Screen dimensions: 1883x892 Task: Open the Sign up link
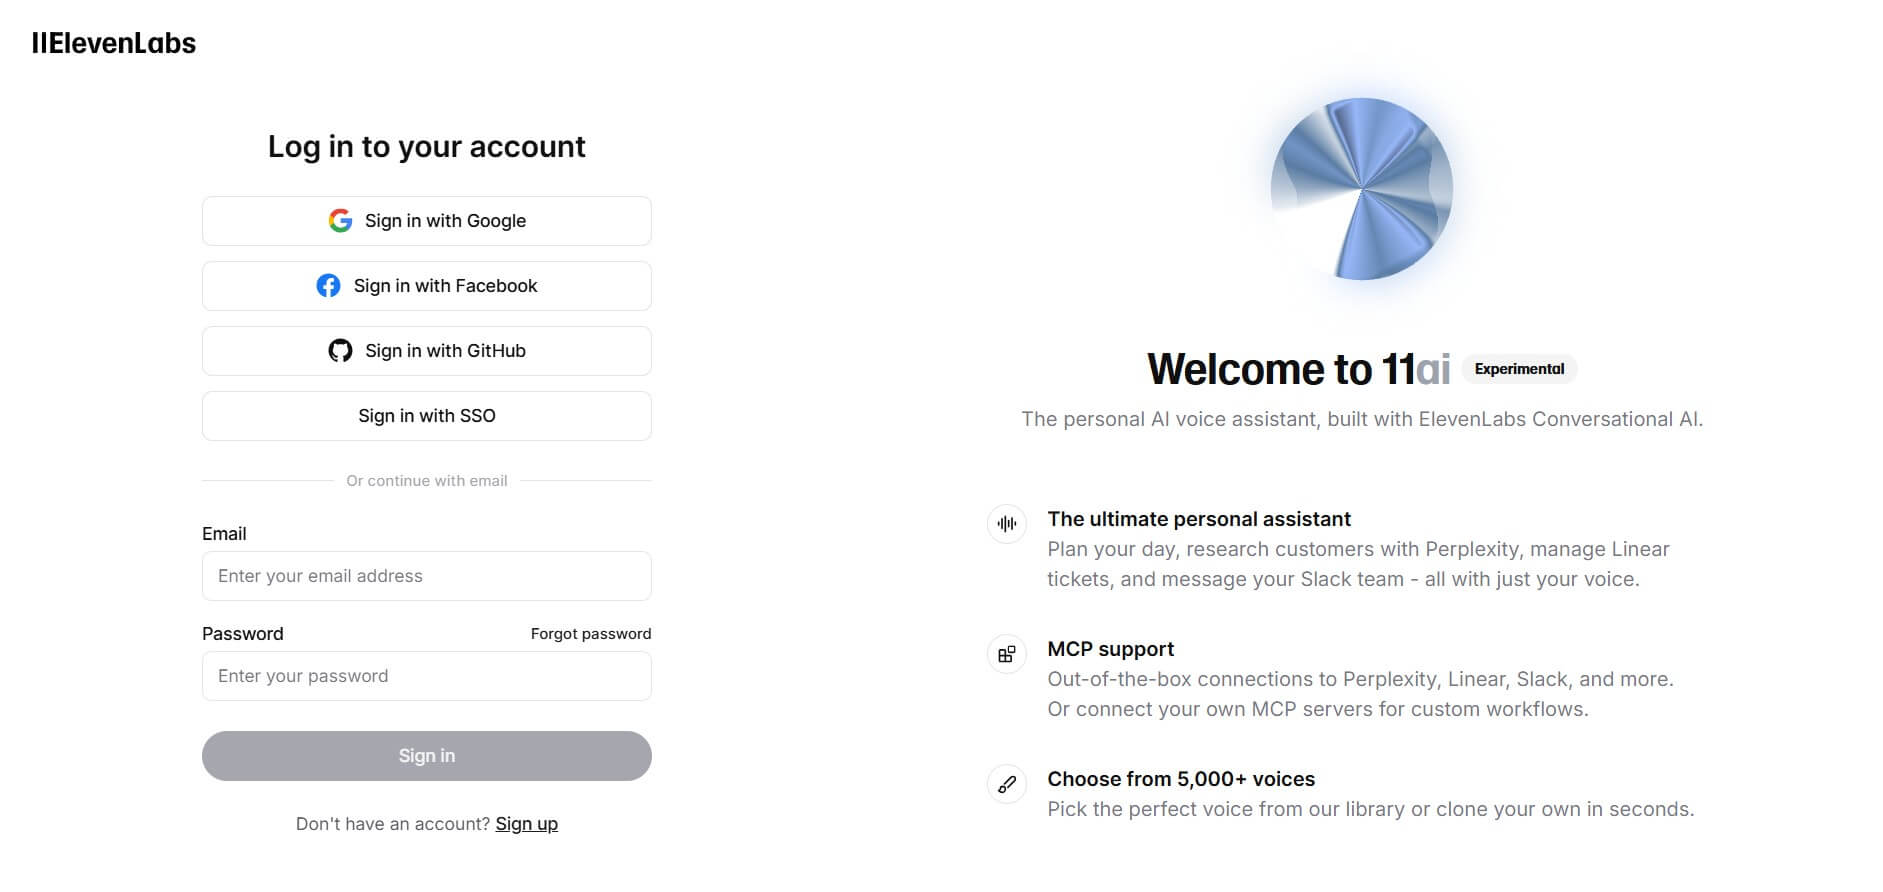[x=527, y=824]
